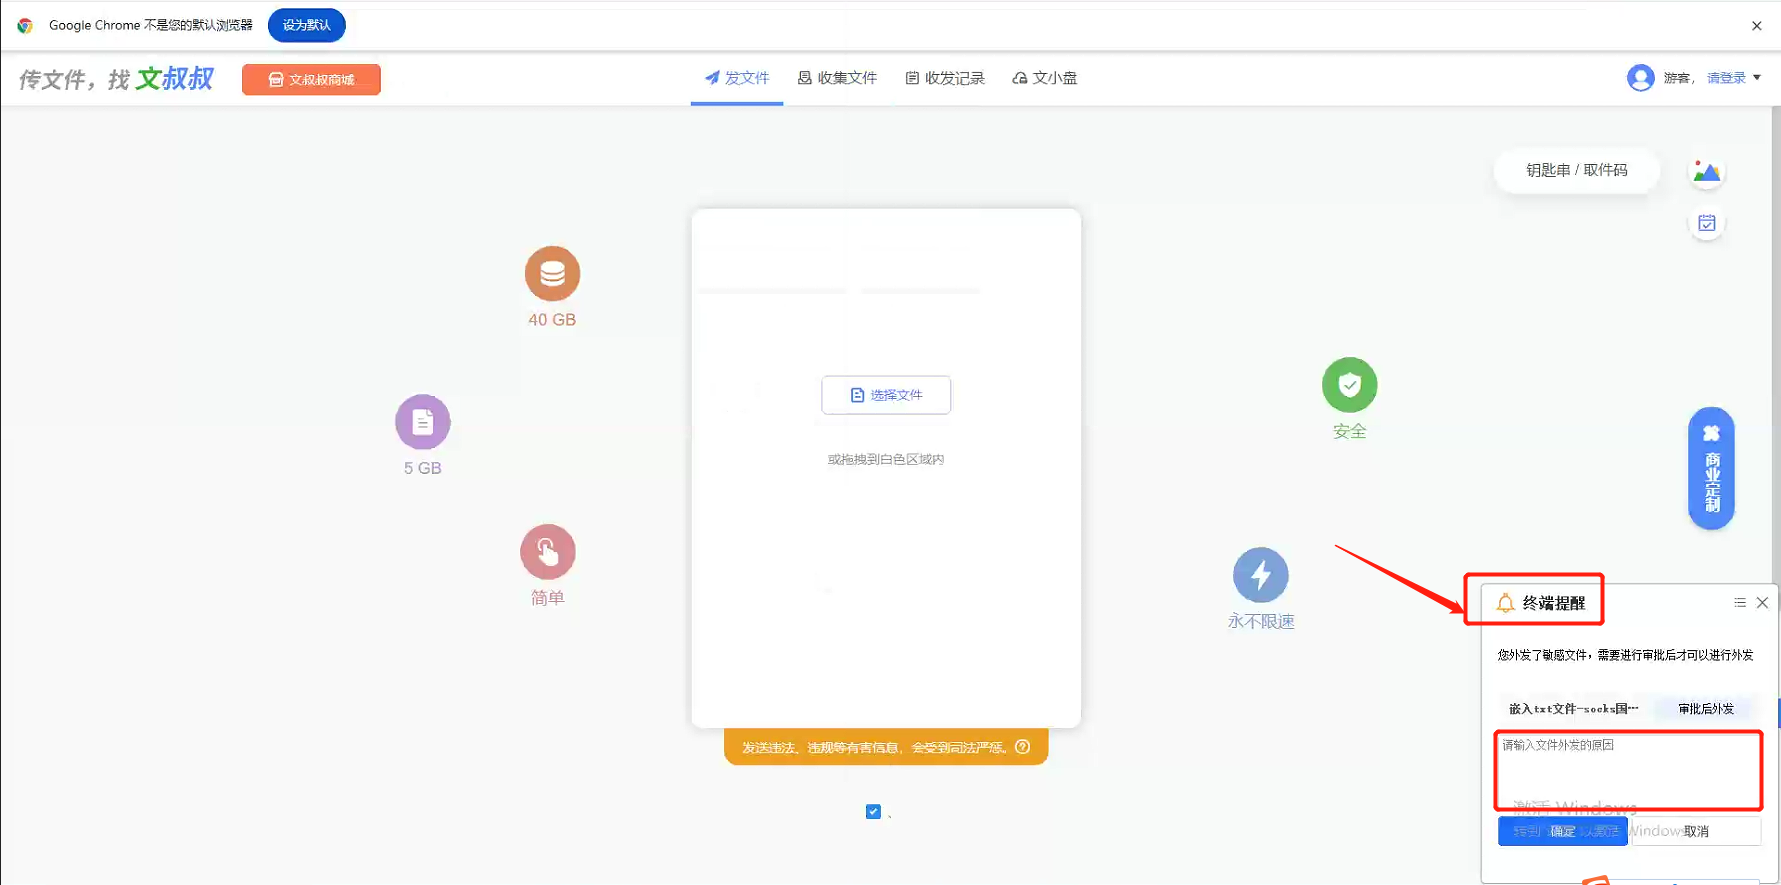
Task: Open the calendar check-in icon button
Action: [x=1706, y=223]
